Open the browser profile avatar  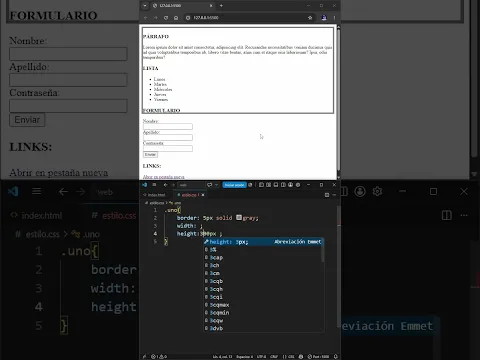coord(324,18)
